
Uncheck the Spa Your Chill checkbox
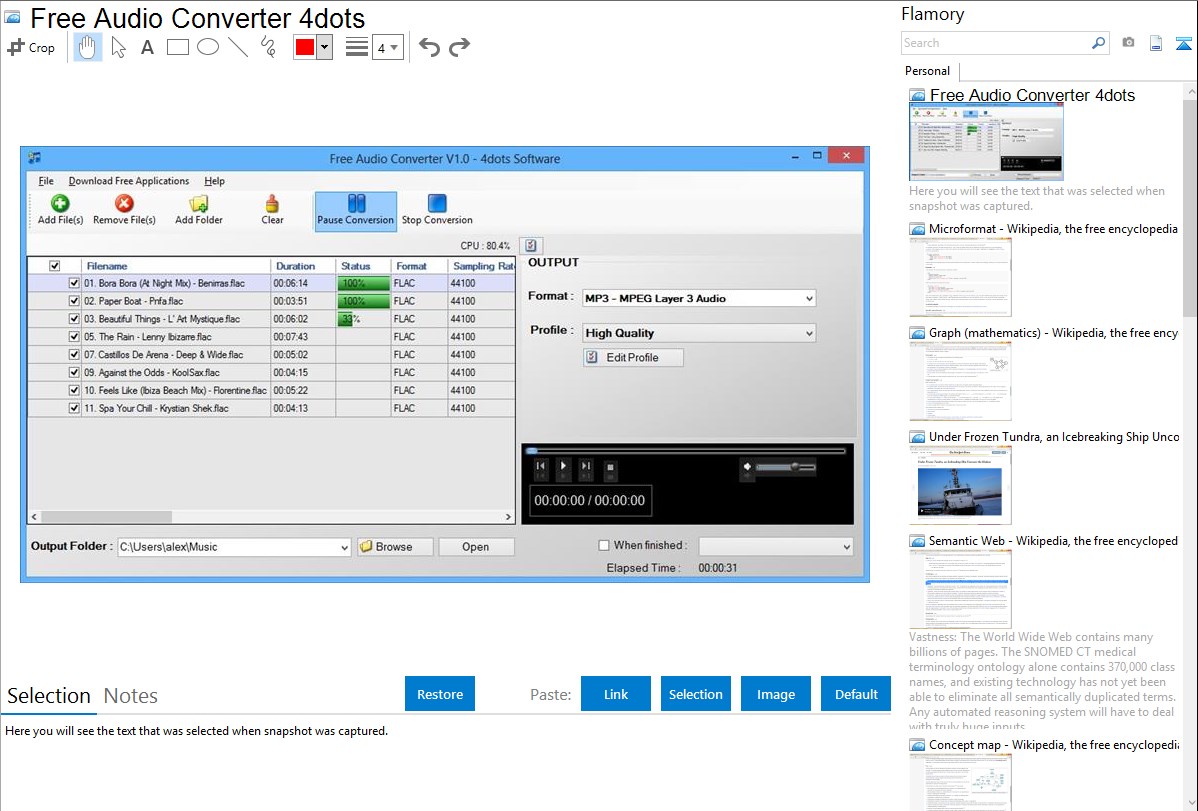(74, 408)
